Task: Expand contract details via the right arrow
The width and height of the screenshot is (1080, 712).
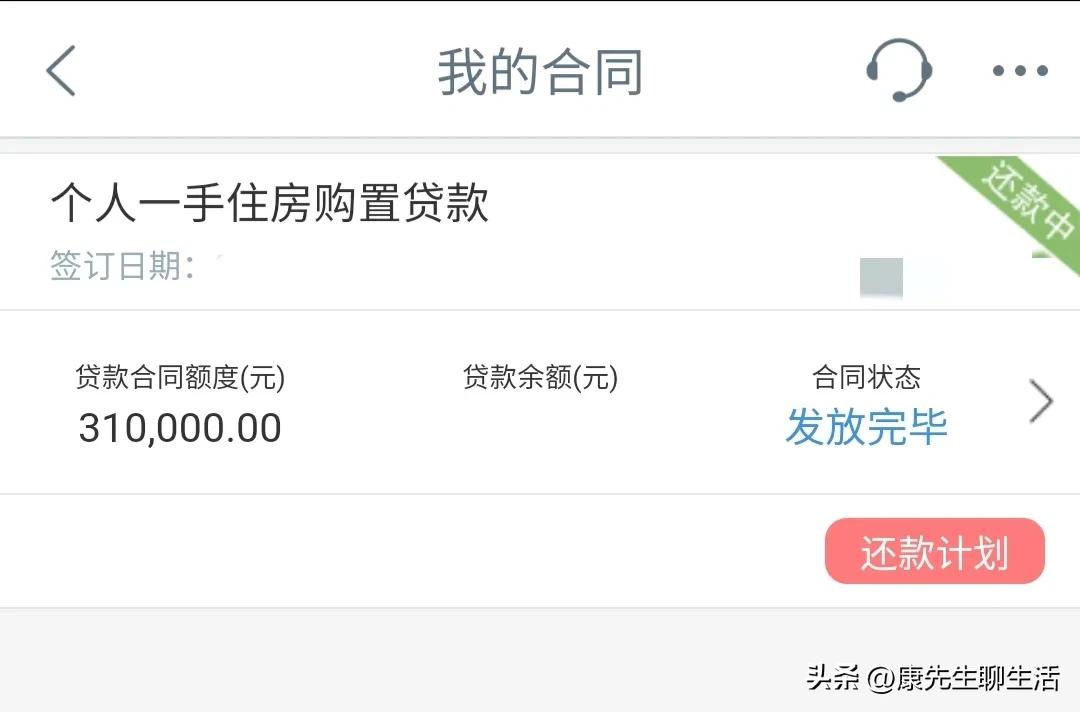Action: click(x=1042, y=401)
